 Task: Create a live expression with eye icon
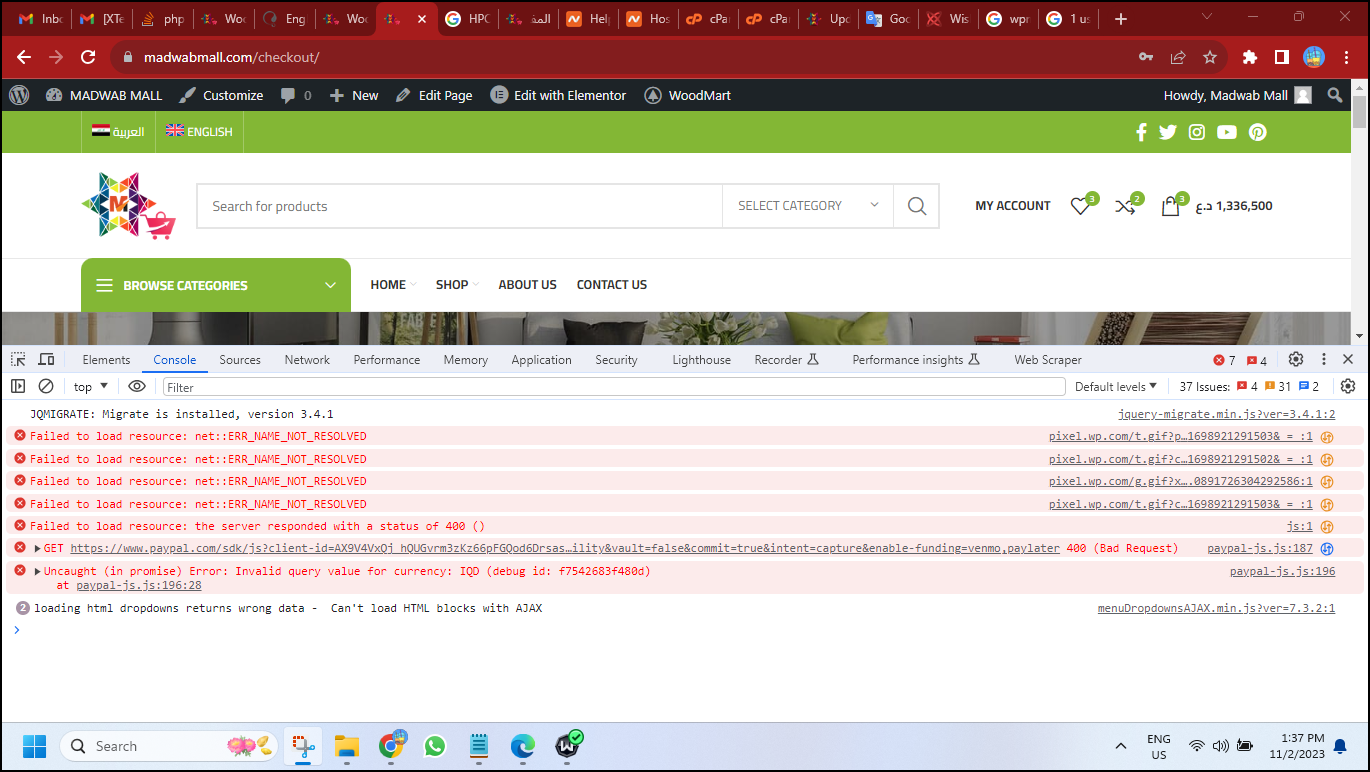[137, 387]
